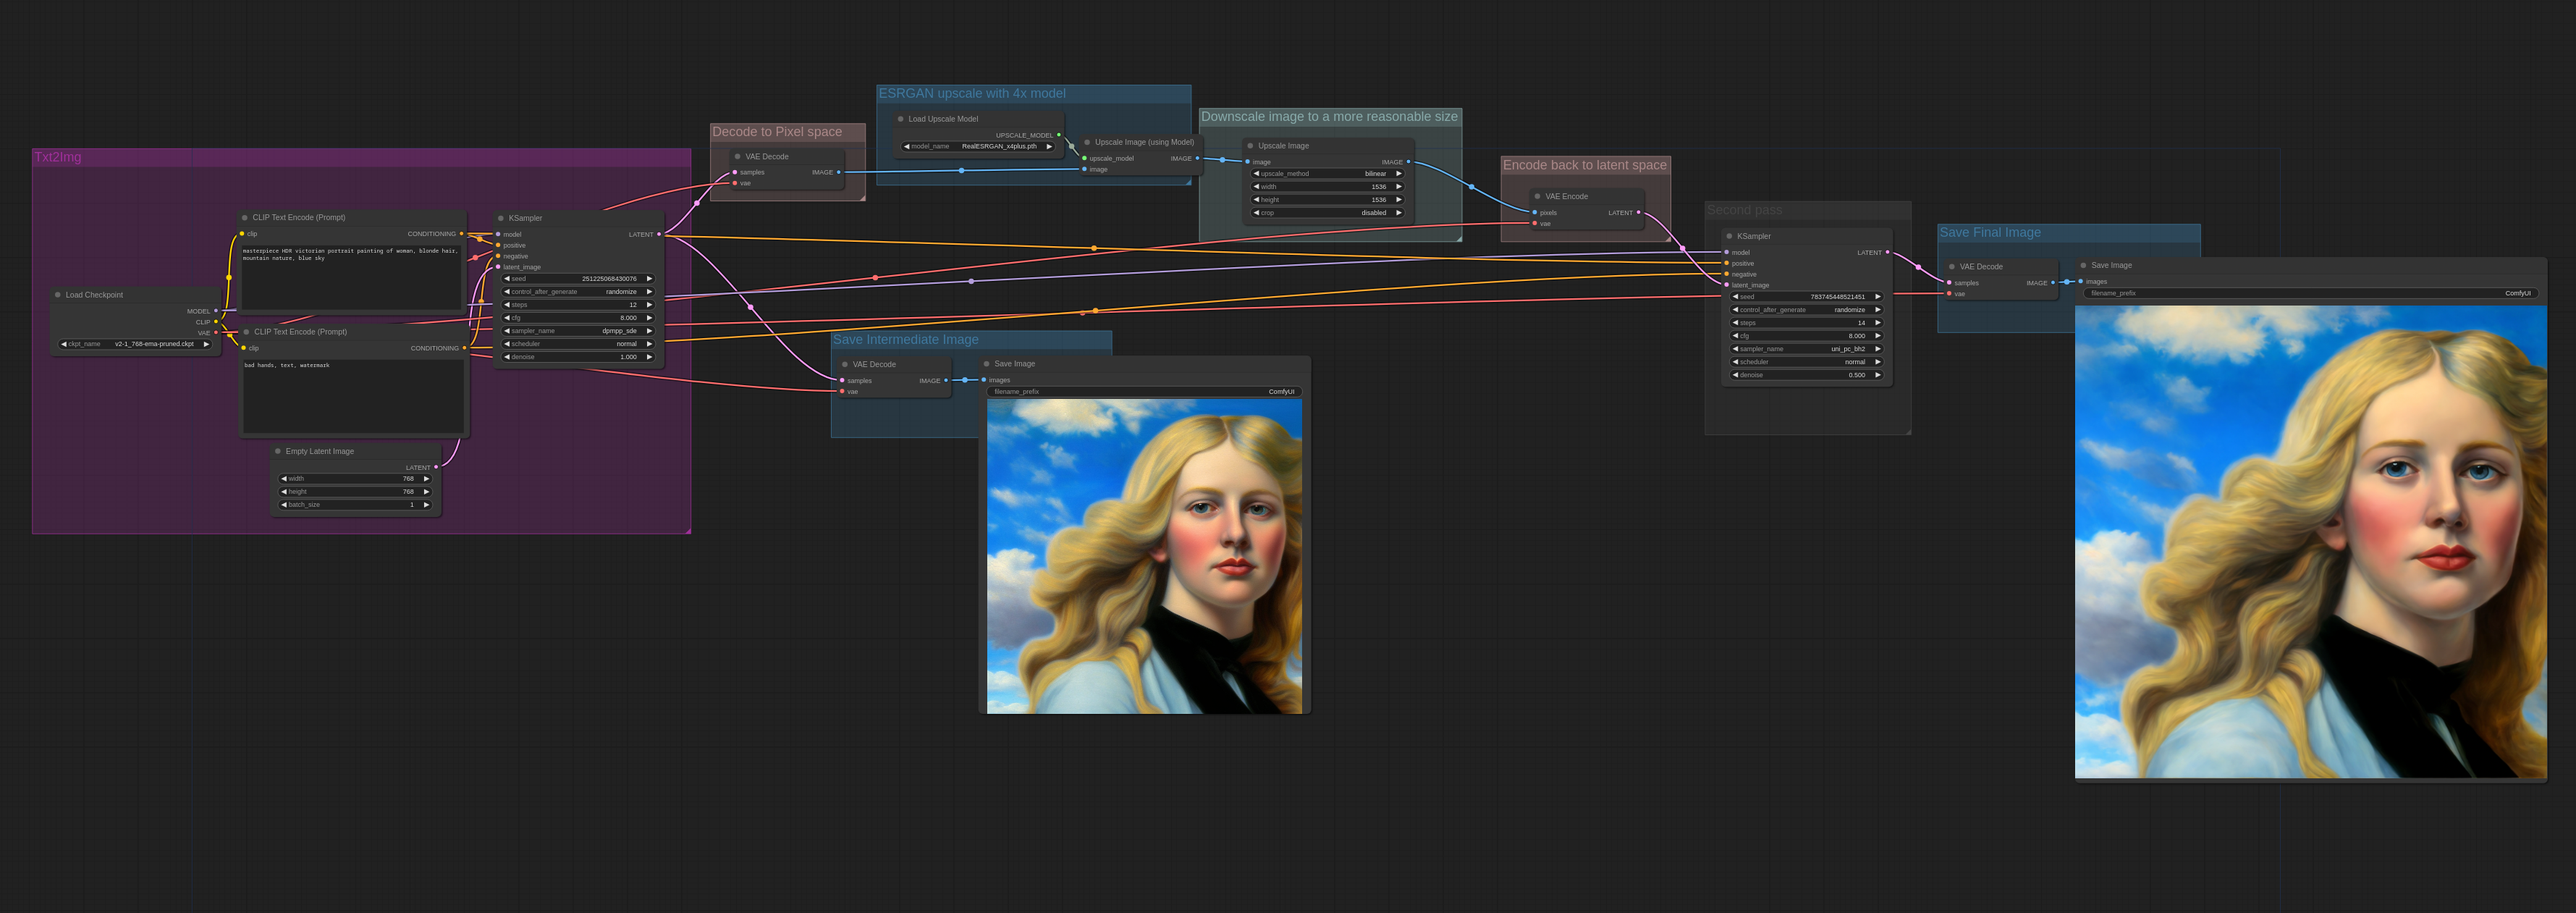The width and height of the screenshot is (2576, 913).
Task: Click the UPSCALE_MODEL output socket on Load Upscale Model
Action: (x=1059, y=135)
